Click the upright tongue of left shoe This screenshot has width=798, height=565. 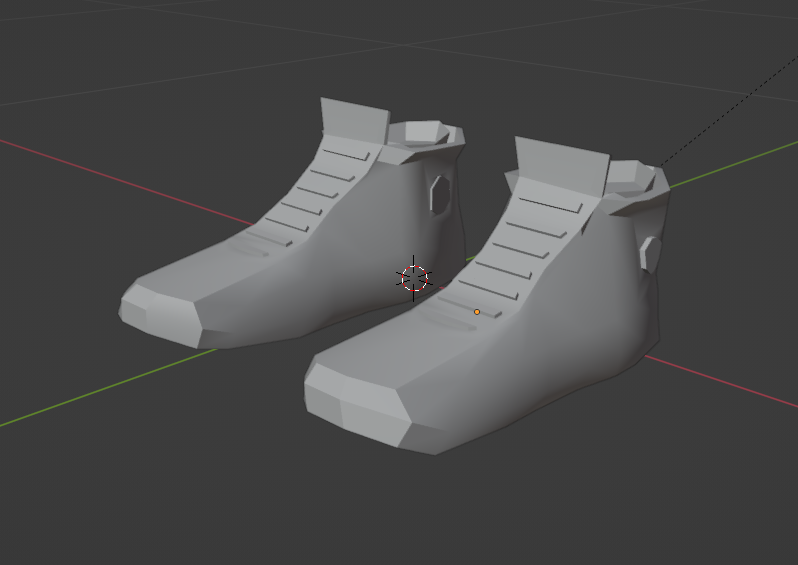coord(355,120)
